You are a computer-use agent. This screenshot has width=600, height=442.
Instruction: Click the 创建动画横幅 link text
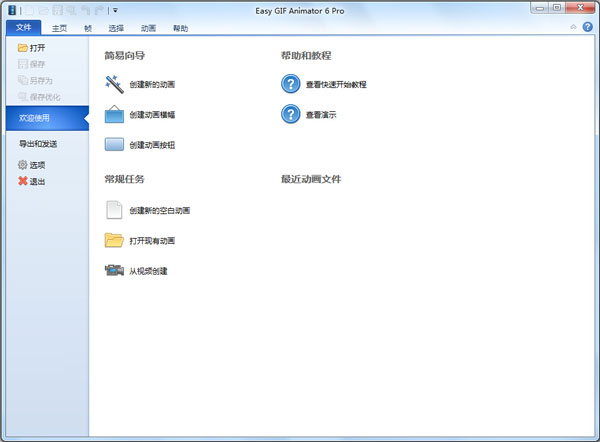pos(152,115)
